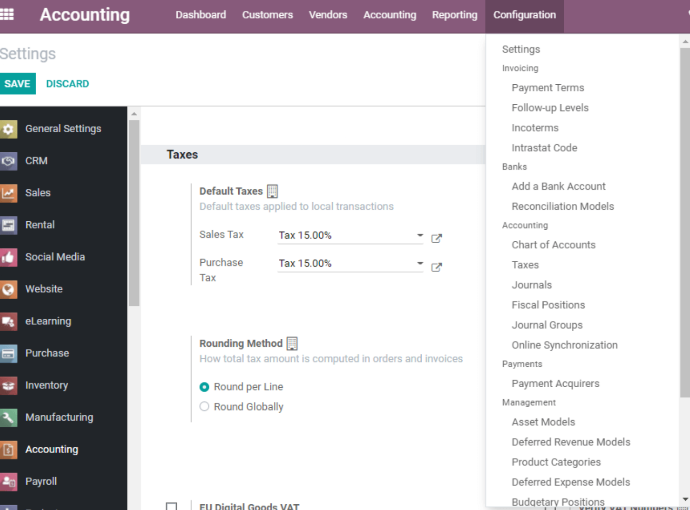690x510 pixels.
Task: Open Online Synchronization
Action: click(x=565, y=345)
